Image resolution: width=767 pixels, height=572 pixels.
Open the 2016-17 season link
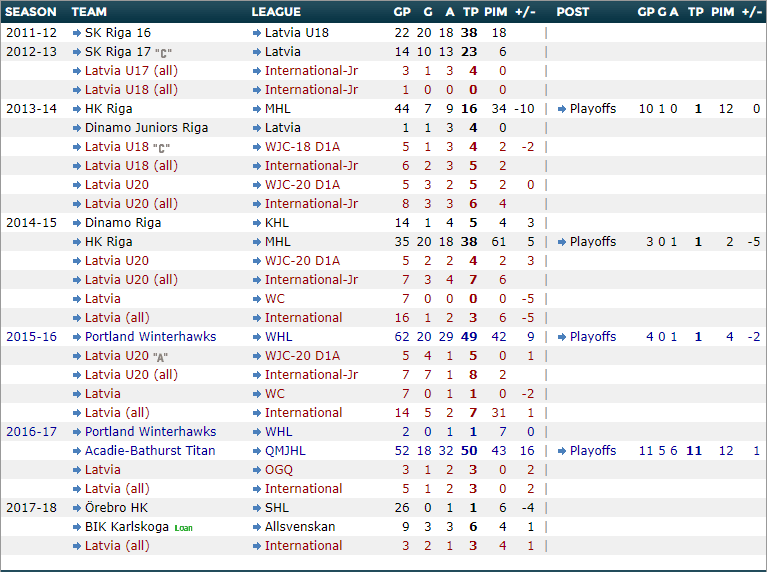point(31,432)
